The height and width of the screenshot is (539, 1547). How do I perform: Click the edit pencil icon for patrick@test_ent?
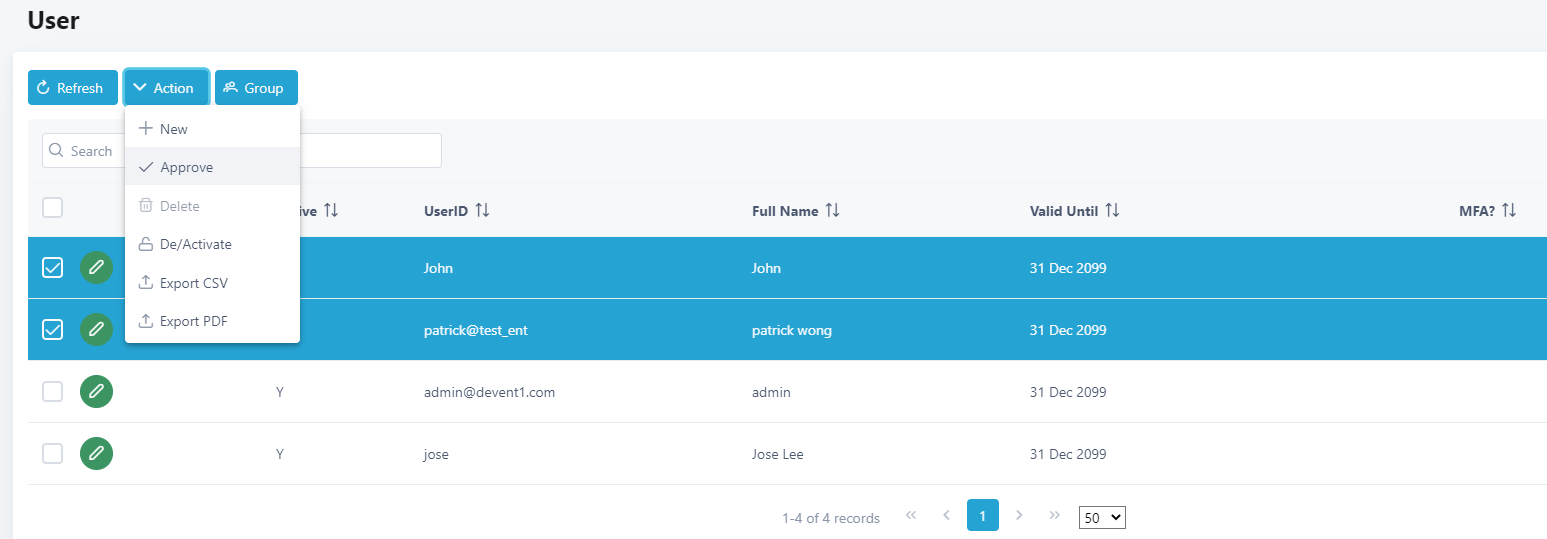pos(96,330)
